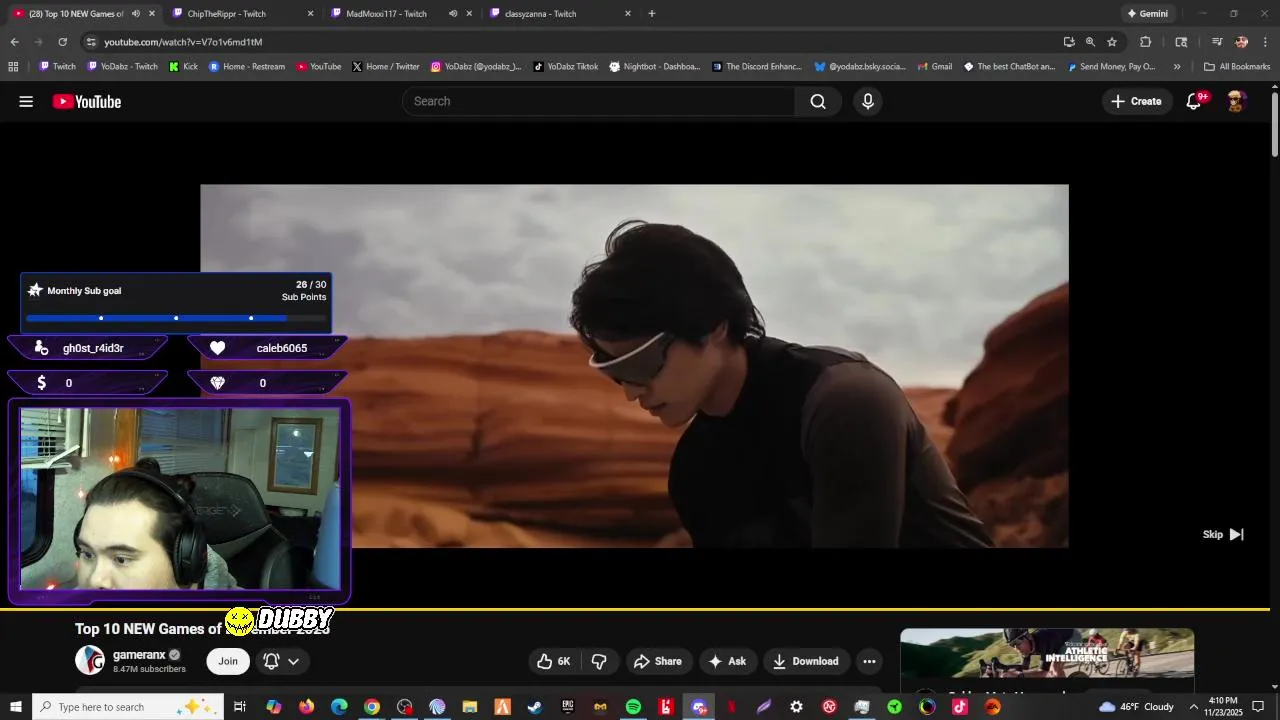This screenshot has width=1280, height=720.
Task: Open Chrome zoom magnifier in address bar
Action: tap(1090, 42)
